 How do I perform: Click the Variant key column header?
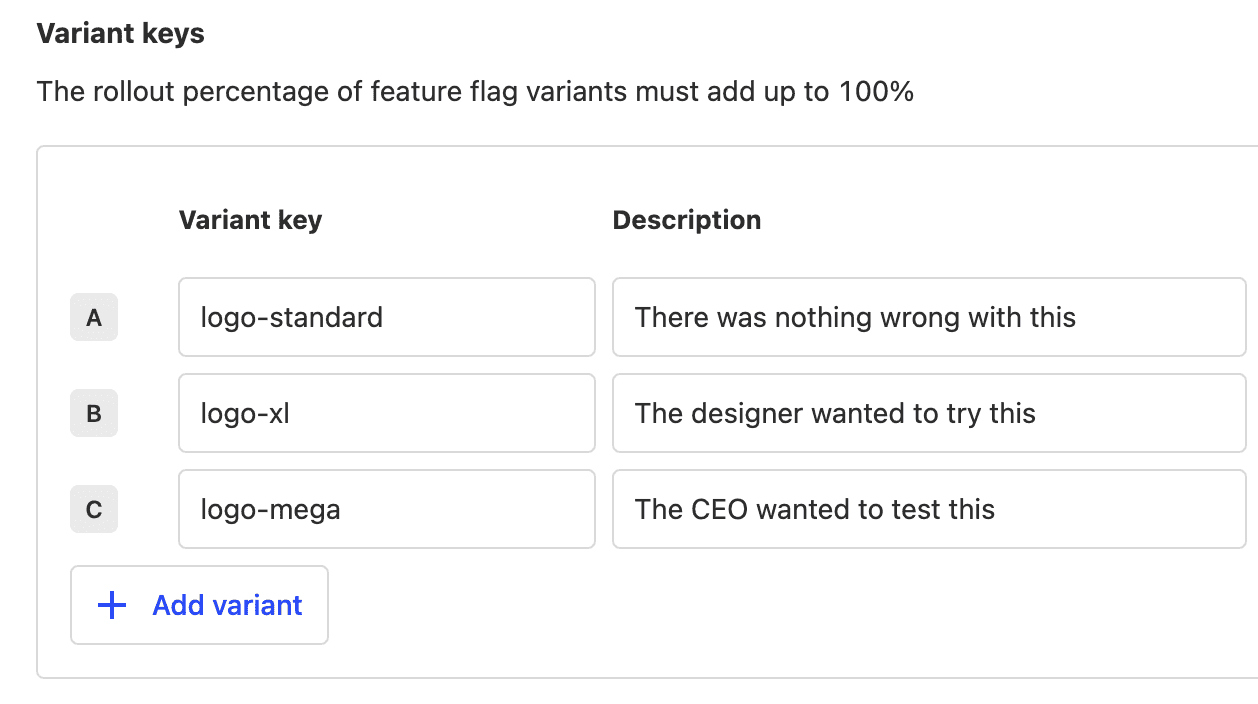(250, 220)
